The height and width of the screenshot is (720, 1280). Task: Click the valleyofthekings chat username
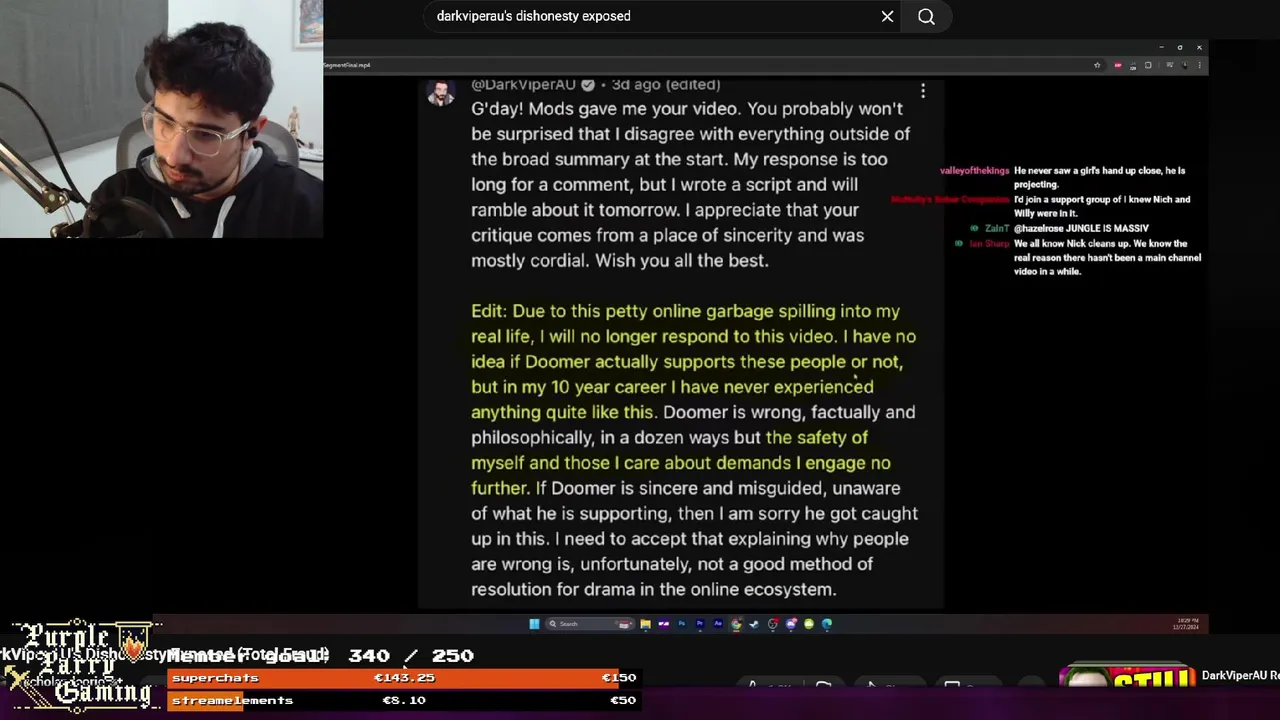974,171
